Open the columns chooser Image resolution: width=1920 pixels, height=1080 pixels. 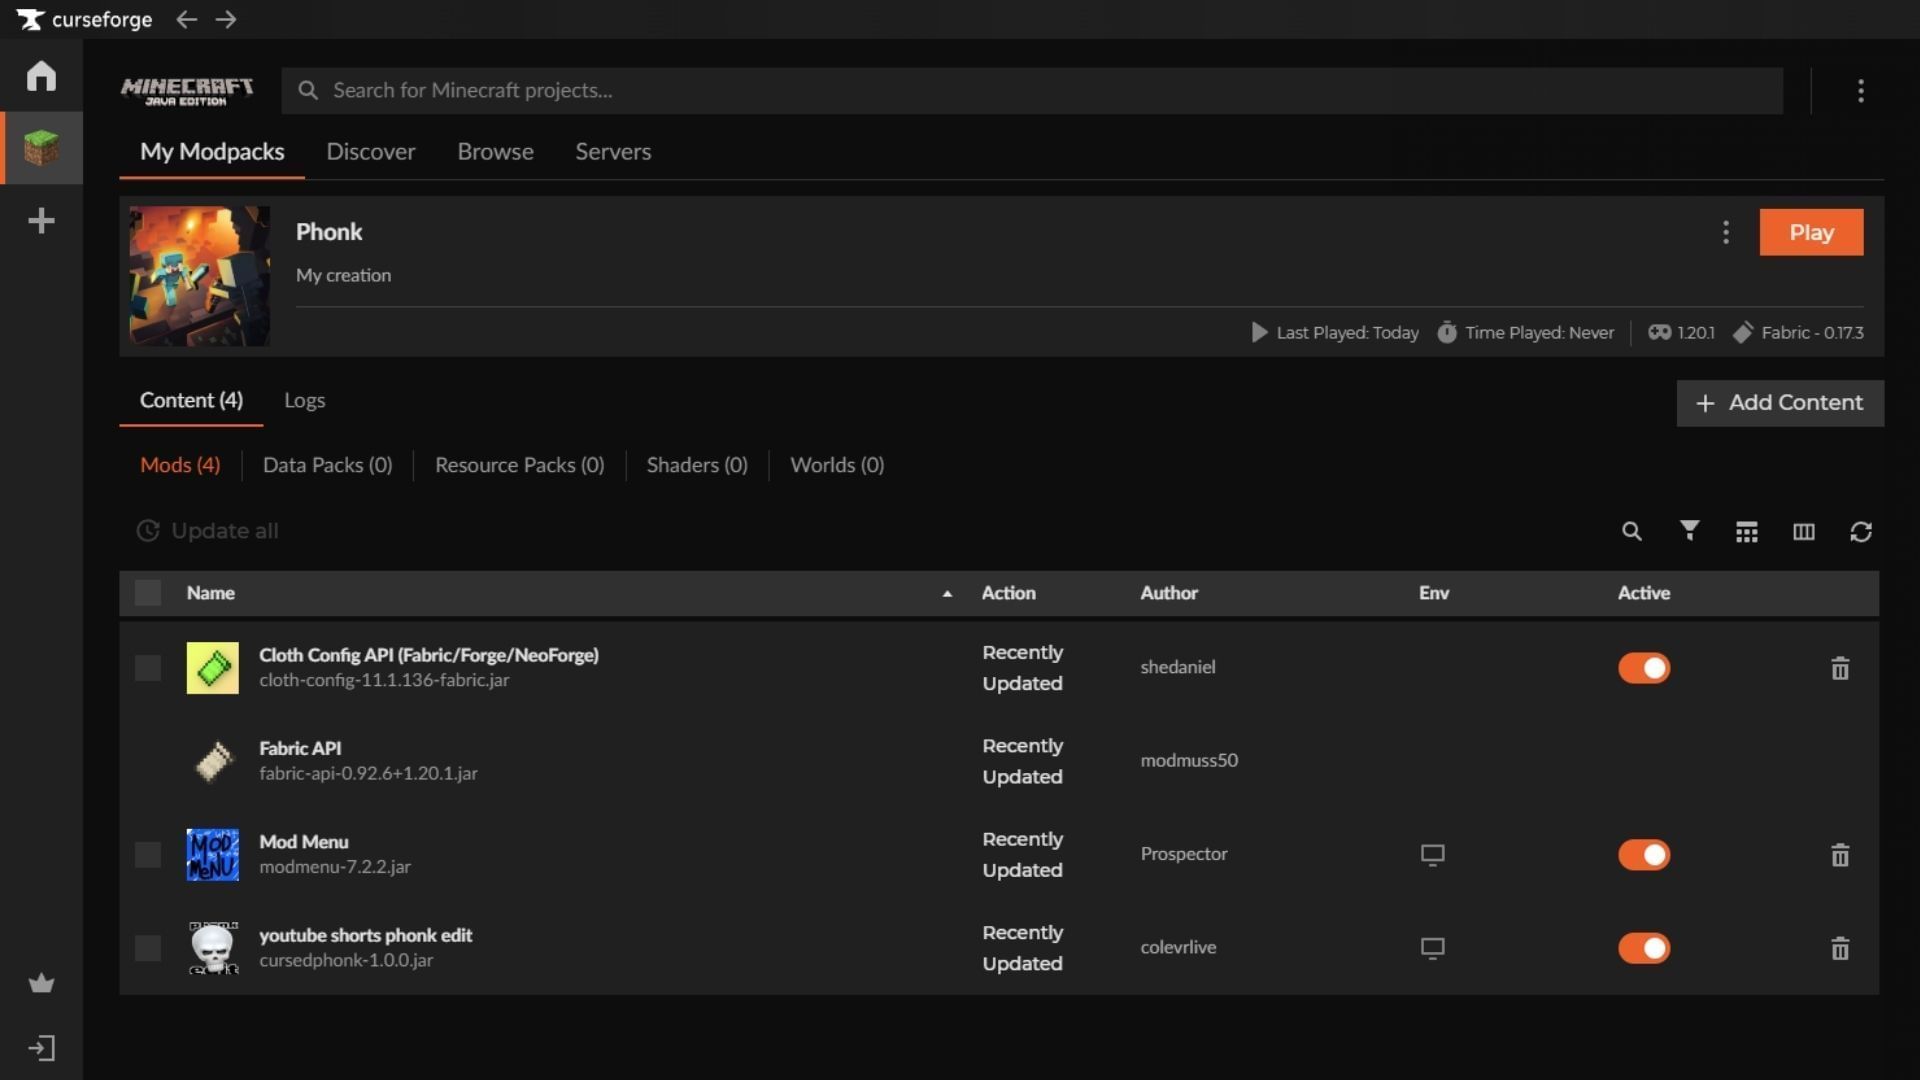(1803, 531)
